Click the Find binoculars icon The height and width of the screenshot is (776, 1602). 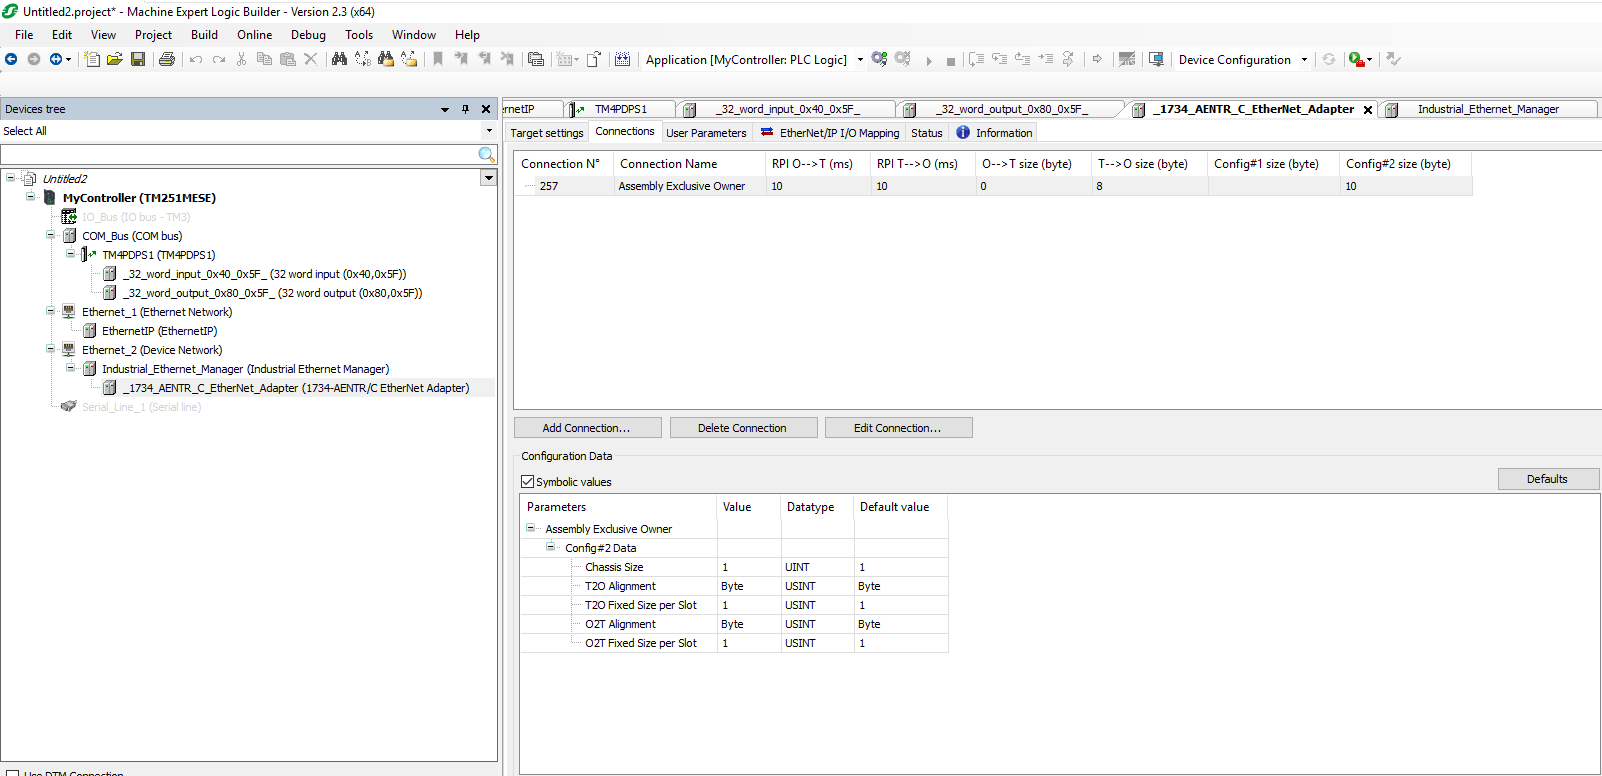point(339,60)
